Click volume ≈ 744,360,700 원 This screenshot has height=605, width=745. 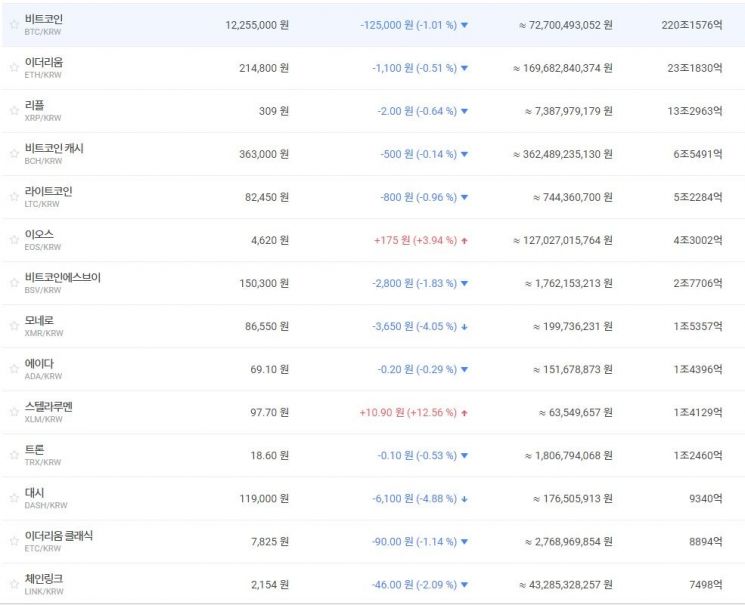(573, 197)
